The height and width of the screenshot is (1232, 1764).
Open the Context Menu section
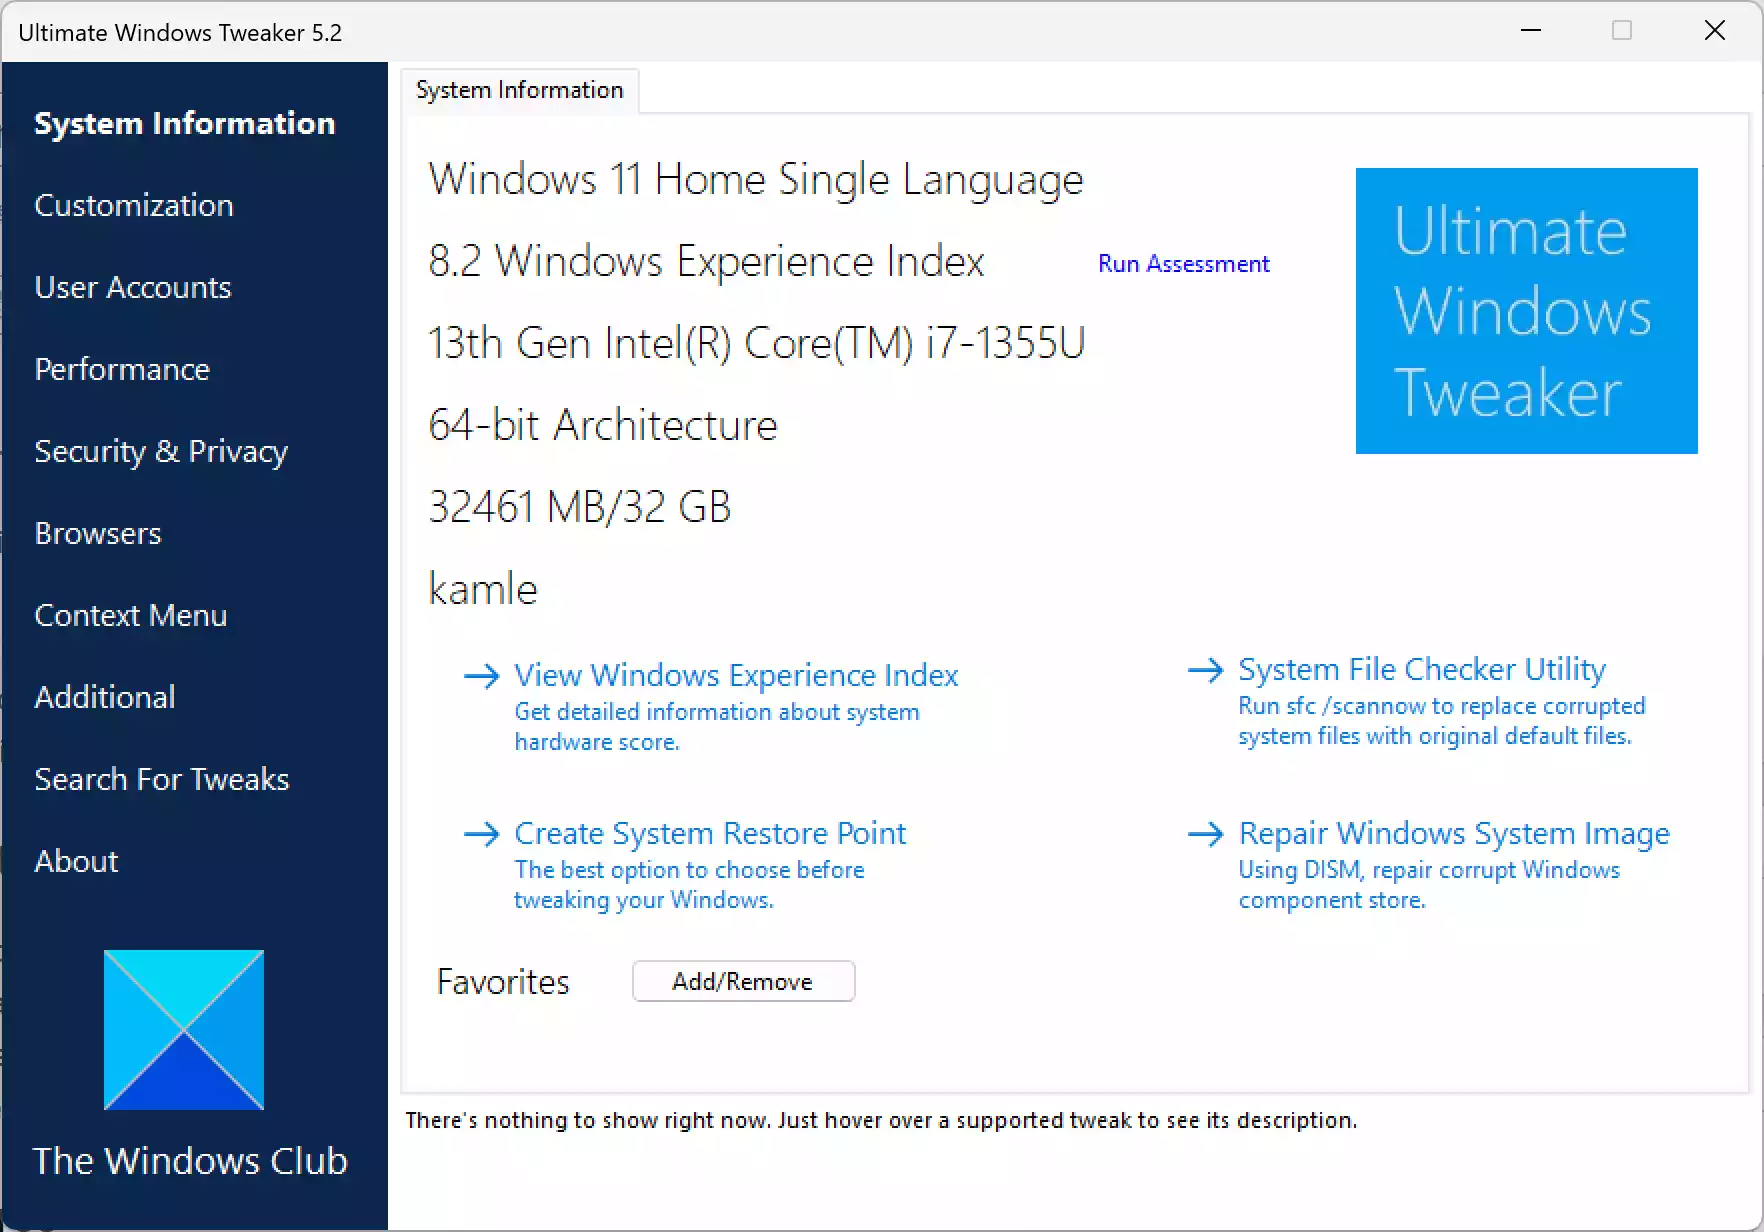(x=130, y=615)
